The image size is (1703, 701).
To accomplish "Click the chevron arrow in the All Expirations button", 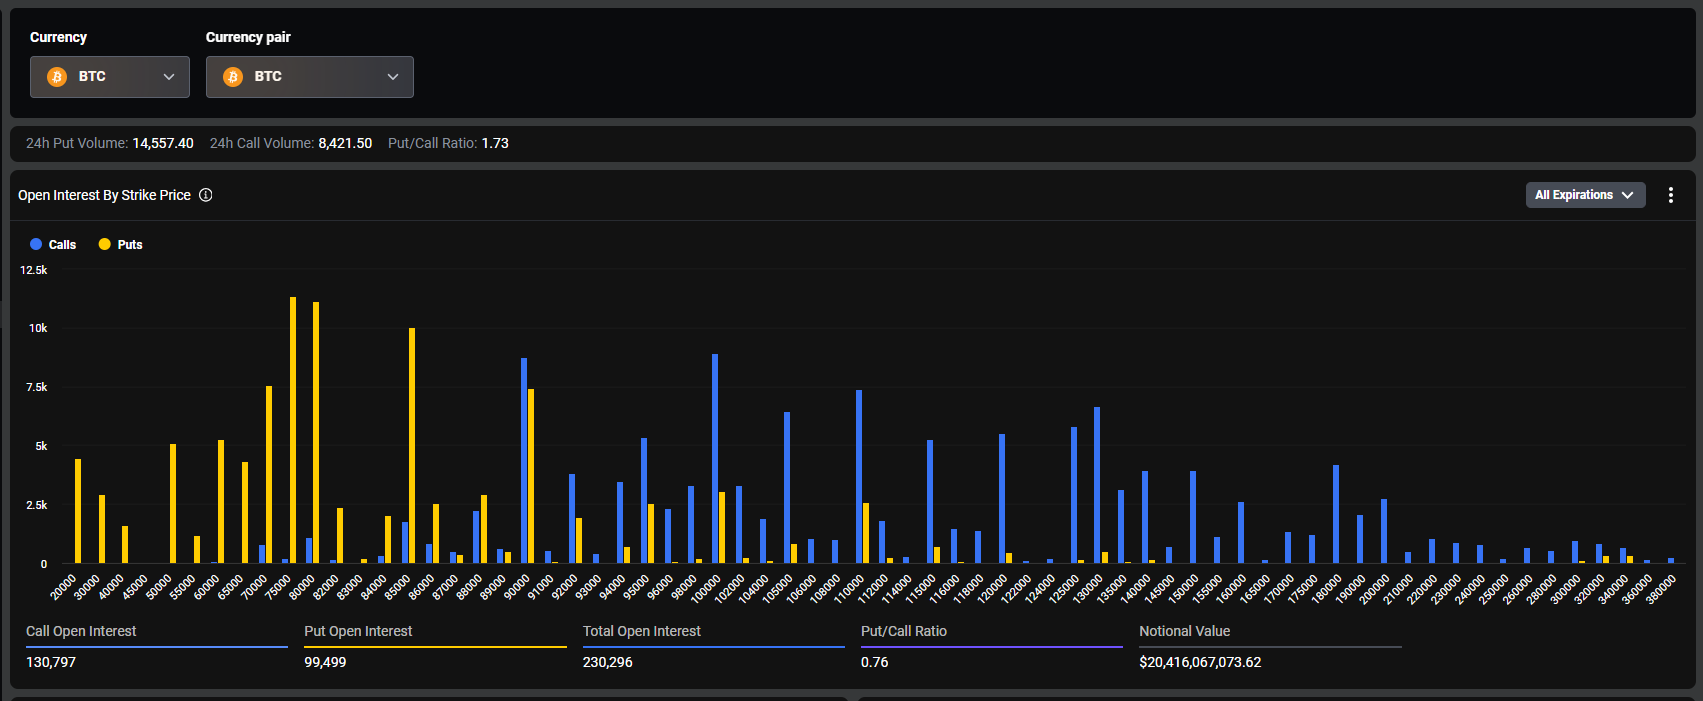I will click(1627, 195).
